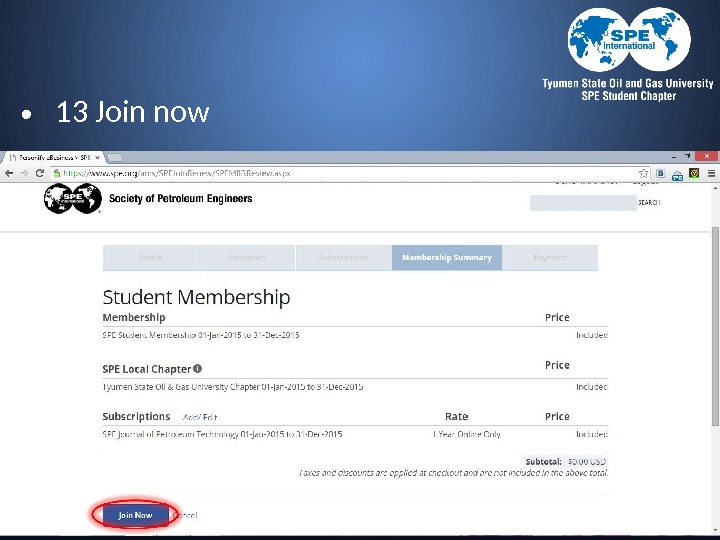Click the SPE Student Membership 01-Jan-2015 row

[x=355, y=335]
